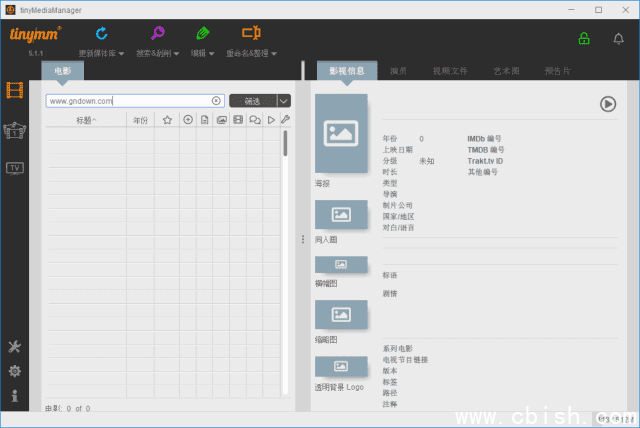Image resolution: width=640 pixels, height=428 pixels.
Task: Click the green unlock status icon
Action: [x=584, y=39]
